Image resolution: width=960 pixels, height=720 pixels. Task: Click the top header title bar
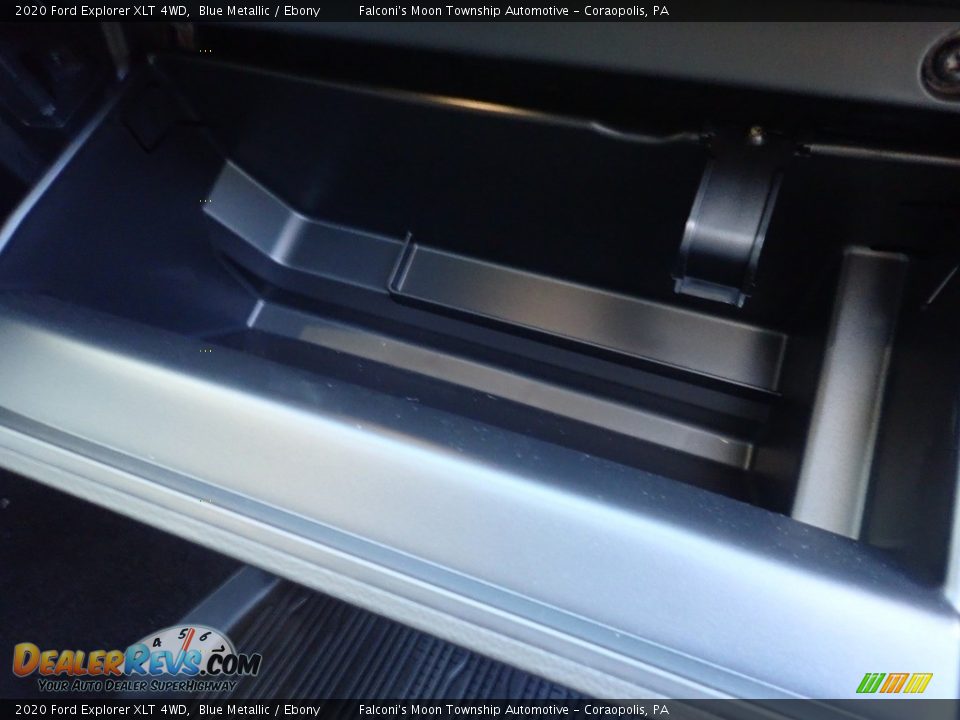(x=480, y=12)
